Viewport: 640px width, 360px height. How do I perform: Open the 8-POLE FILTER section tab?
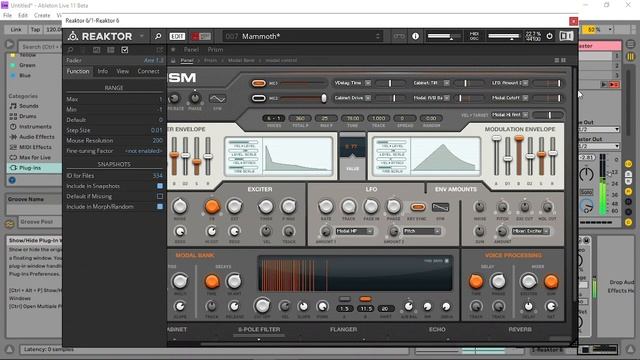pos(259,329)
